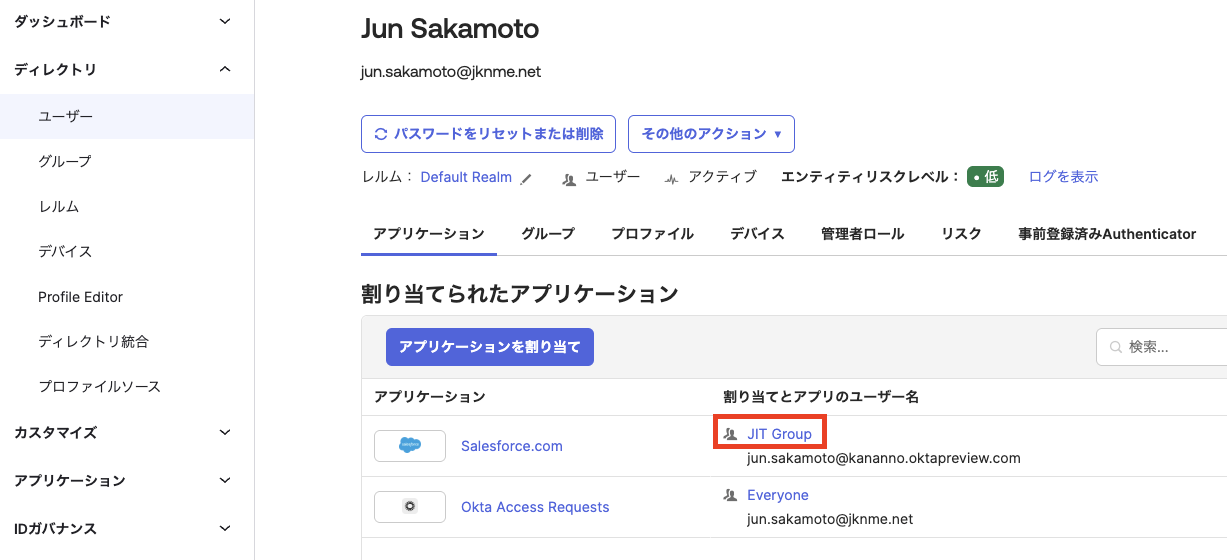
Task: Expand the ダッシュボード sidebar section
Action: 225,21
